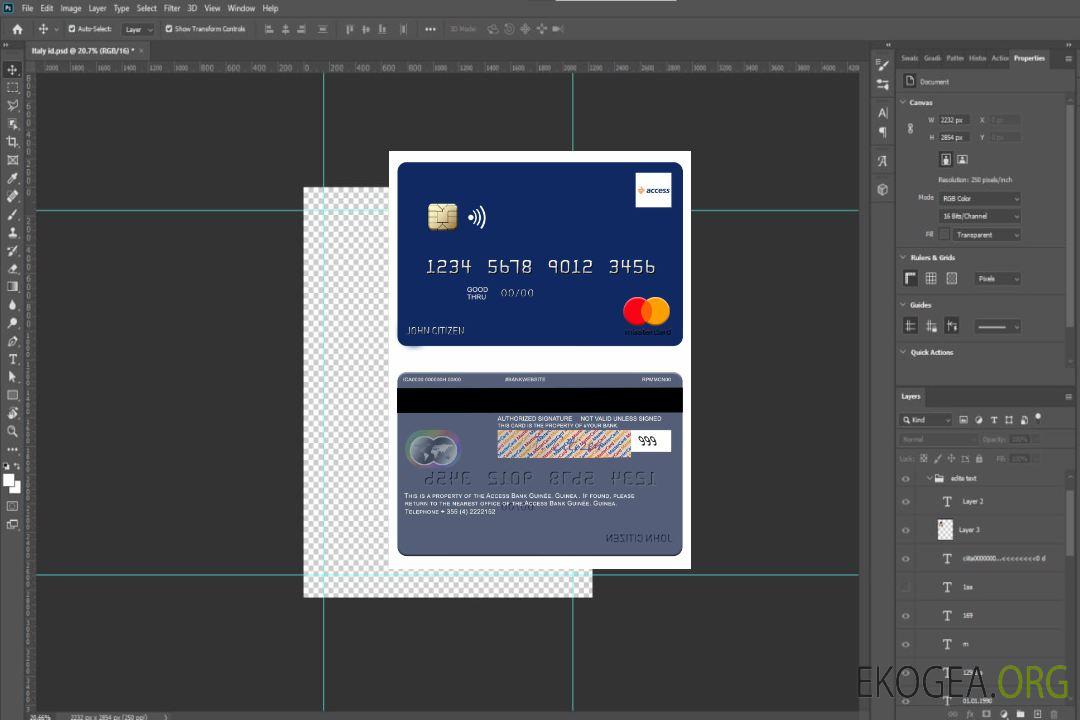
Task: Hide the edite text group
Action: [x=906, y=479]
